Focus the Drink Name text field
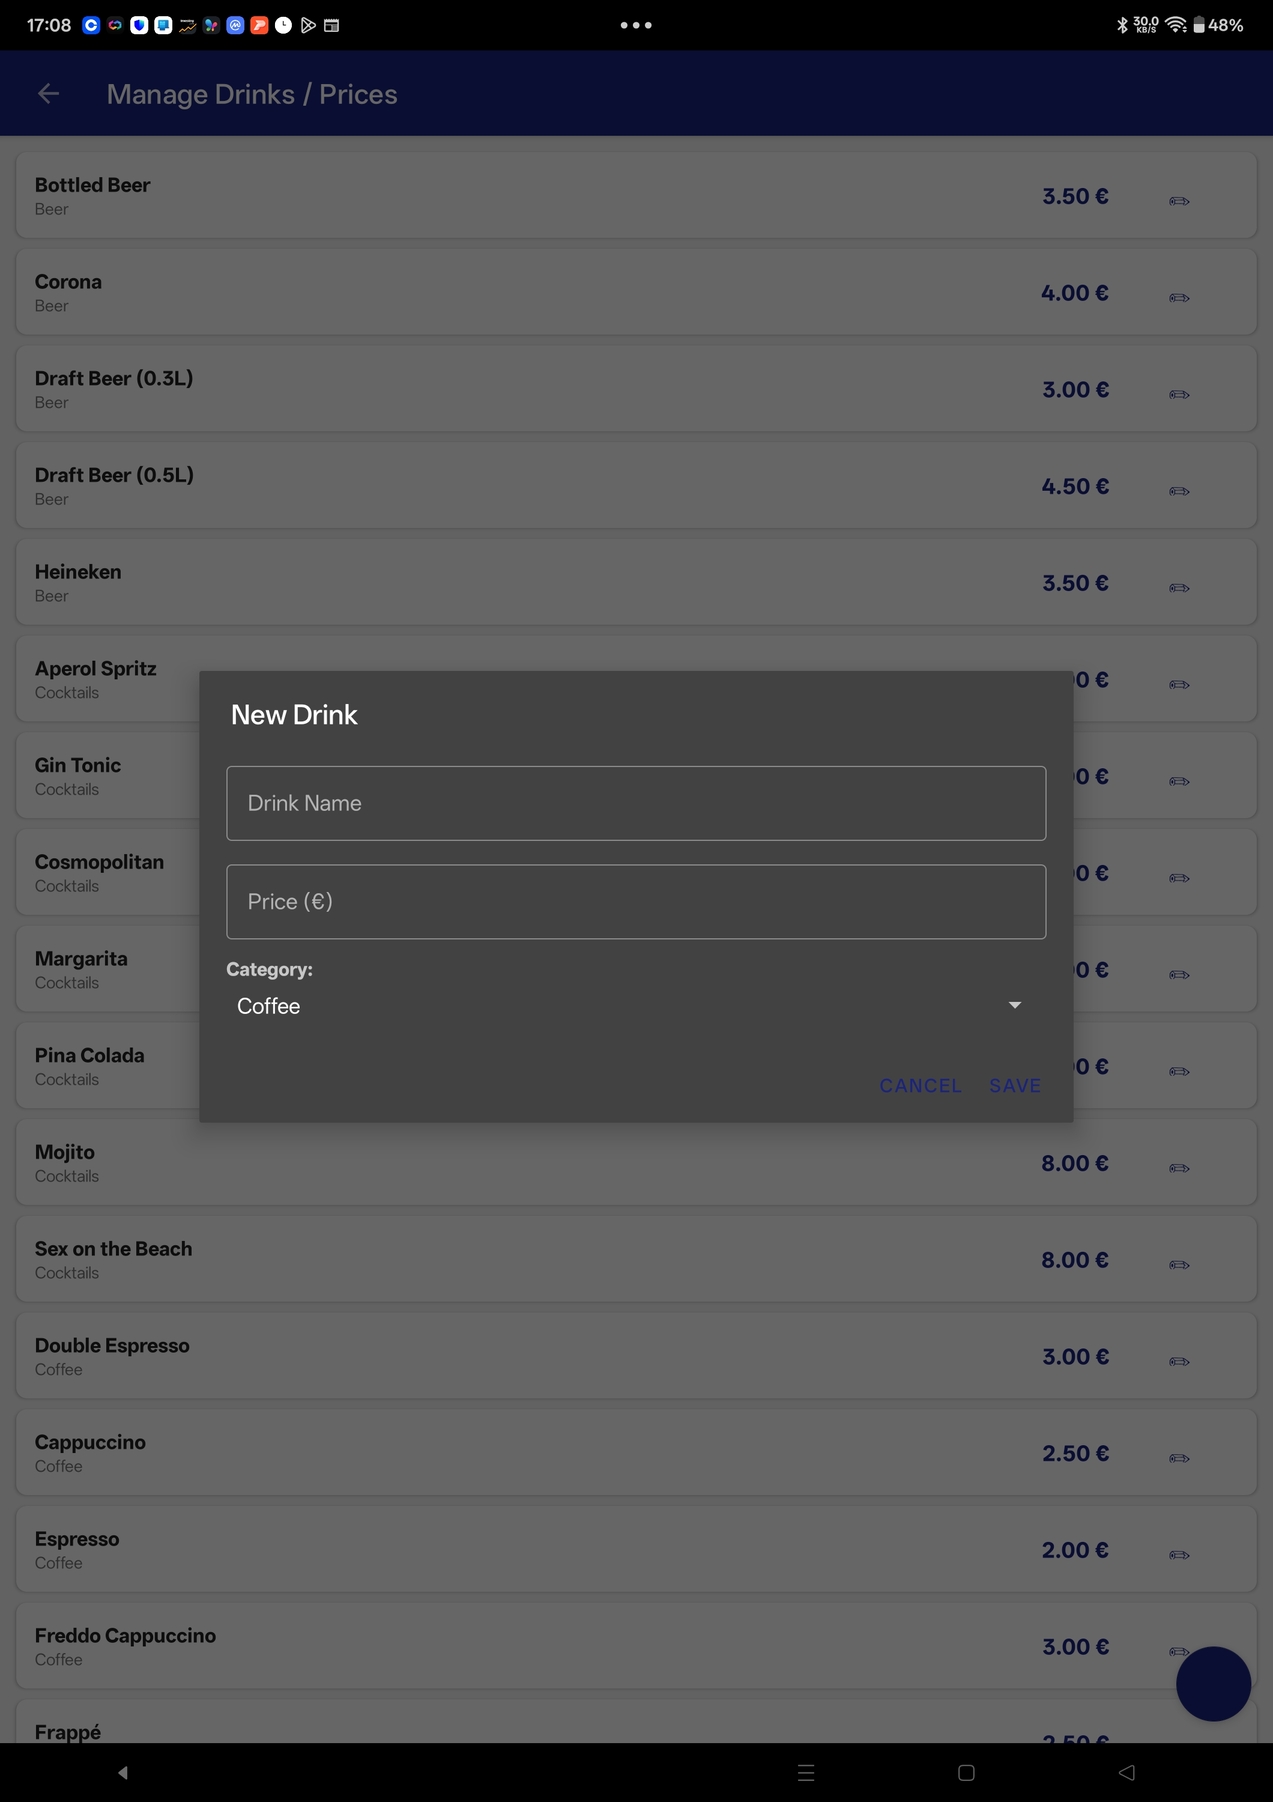 click(x=636, y=803)
